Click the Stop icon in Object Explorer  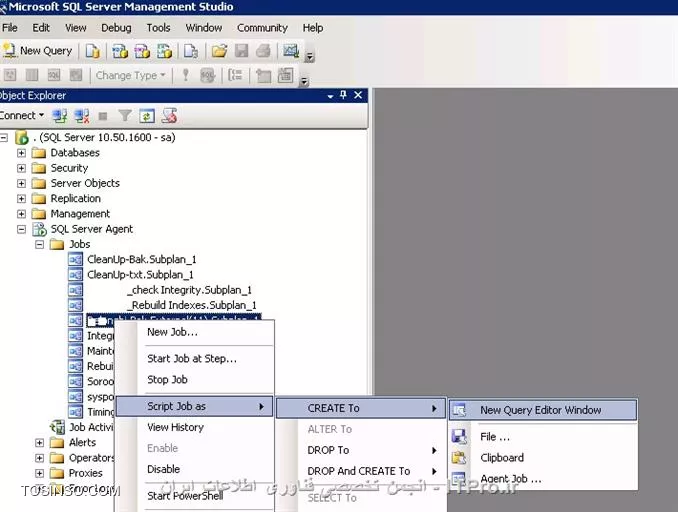[x=103, y=116]
